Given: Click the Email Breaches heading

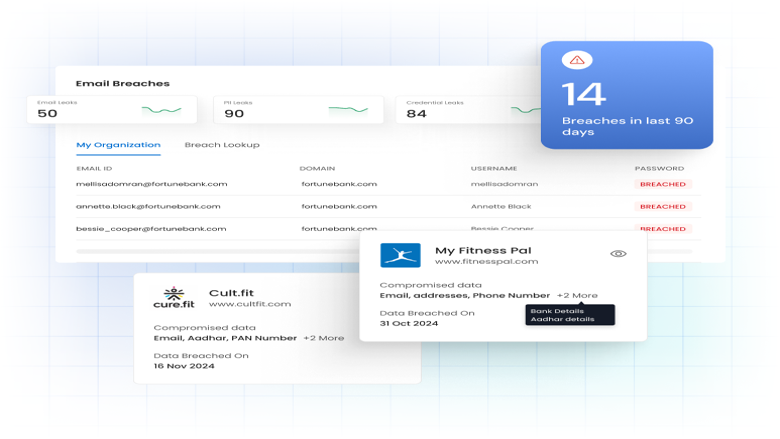Looking at the screenshot, I should [123, 84].
